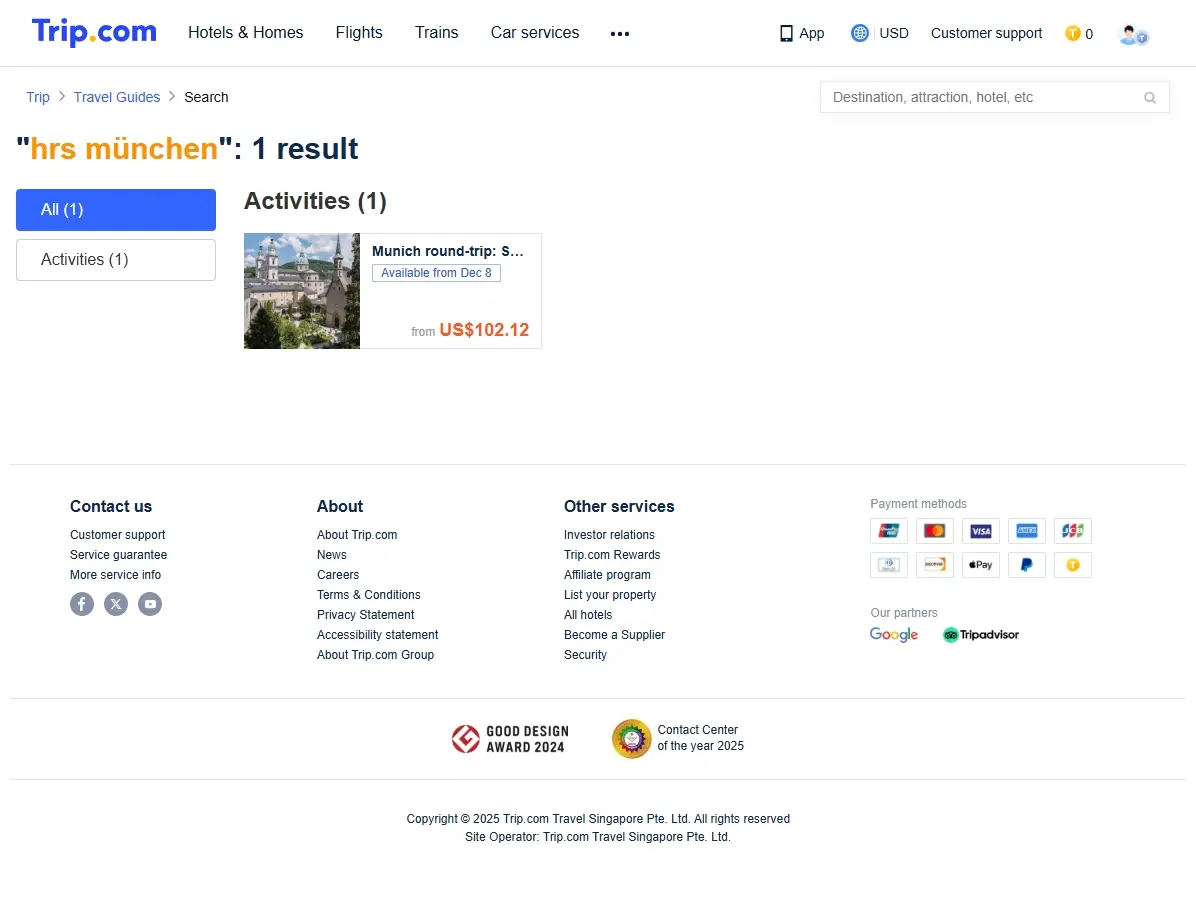The width and height of the screenshot is (1196, 921).
Task: Click the American Express payment icon
Action: coord(1027,530)
